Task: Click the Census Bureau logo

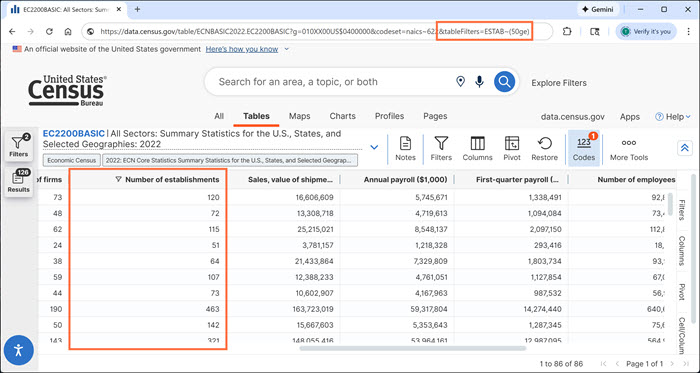Action: point(67,91)
